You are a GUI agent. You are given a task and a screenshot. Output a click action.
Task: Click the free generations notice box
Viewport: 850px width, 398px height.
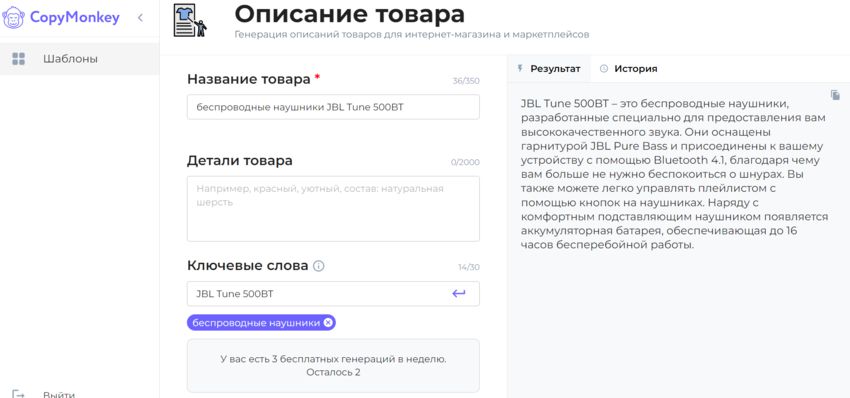pyautogui.click(x=333, y=365)
